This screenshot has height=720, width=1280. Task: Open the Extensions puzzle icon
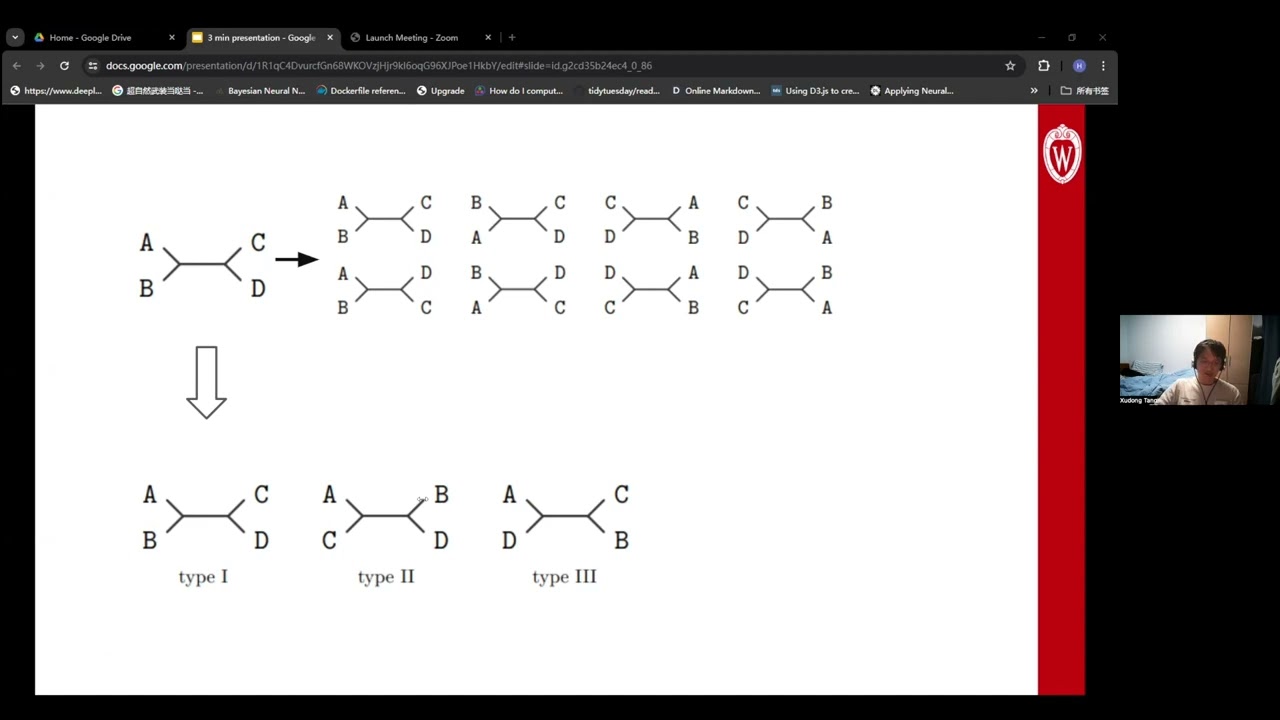point(1044,65)
